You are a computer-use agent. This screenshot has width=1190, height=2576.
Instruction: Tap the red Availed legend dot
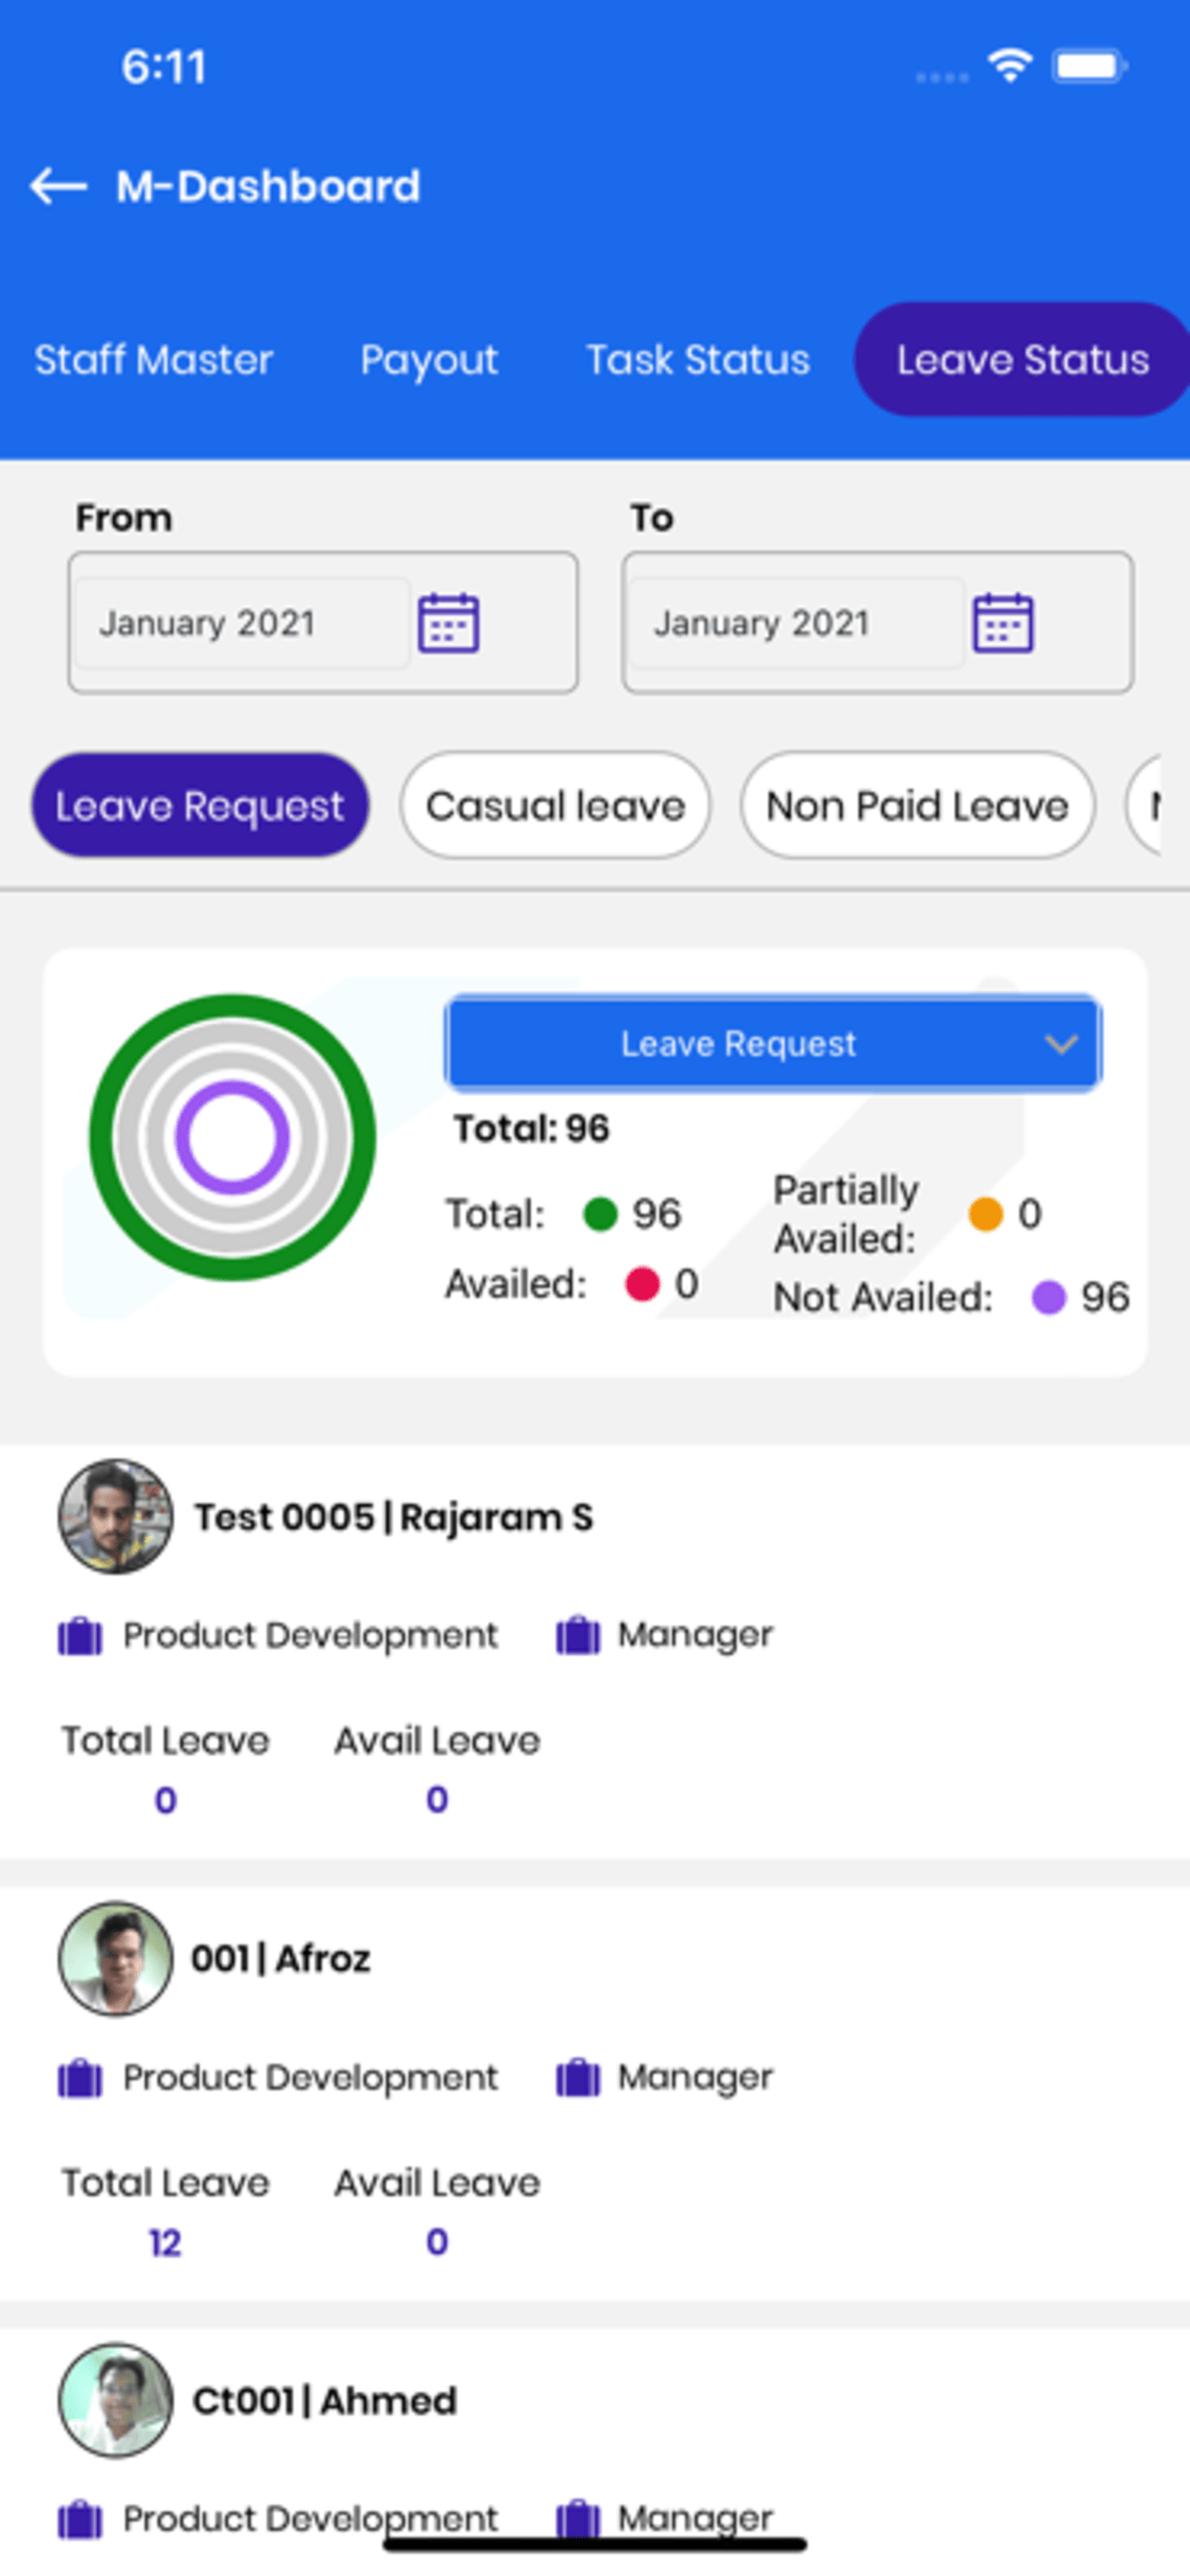pos(642,1284)
